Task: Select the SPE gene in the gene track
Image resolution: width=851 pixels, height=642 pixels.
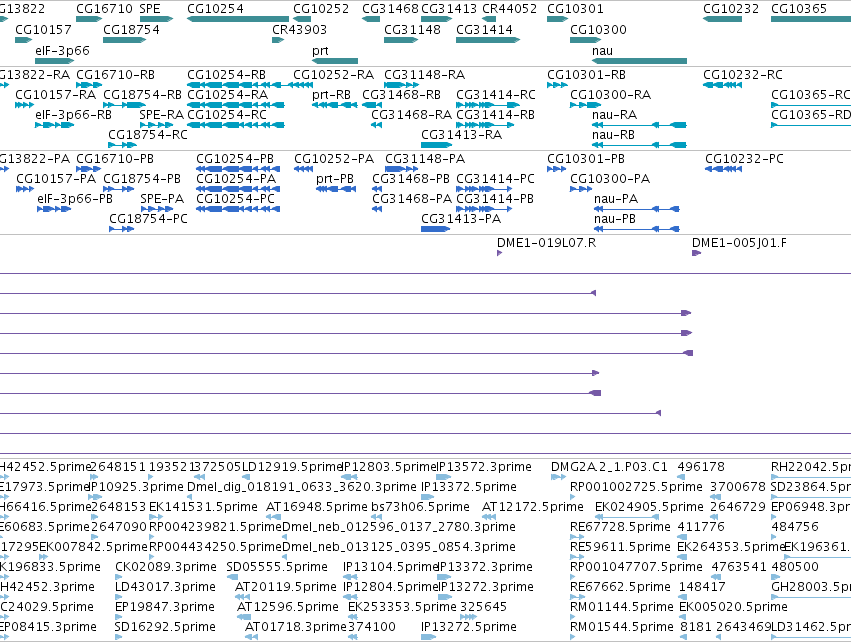Action: [x=156, y=19]
